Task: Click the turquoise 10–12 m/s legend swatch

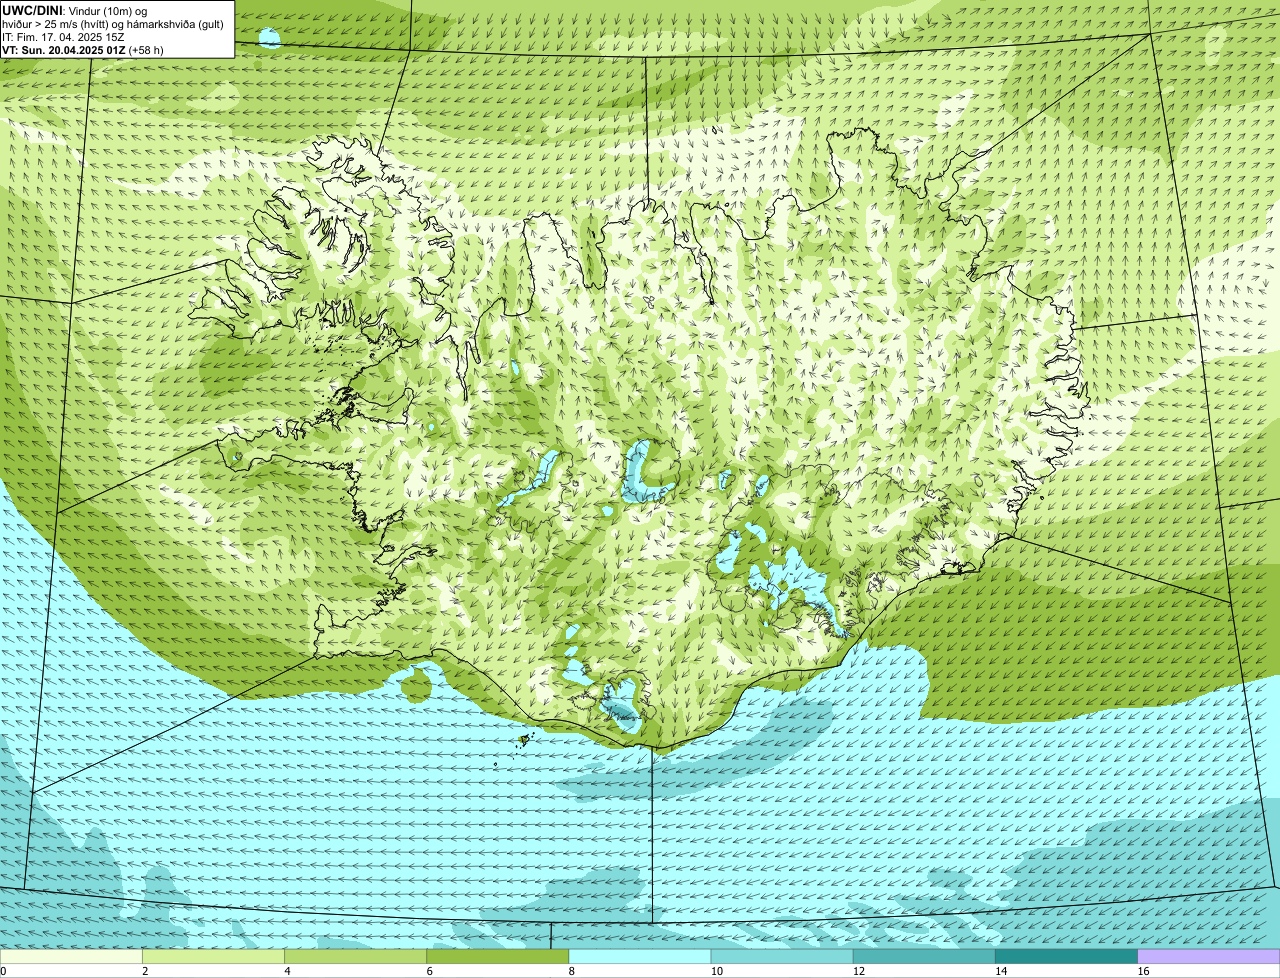Action: coord(782,956)
